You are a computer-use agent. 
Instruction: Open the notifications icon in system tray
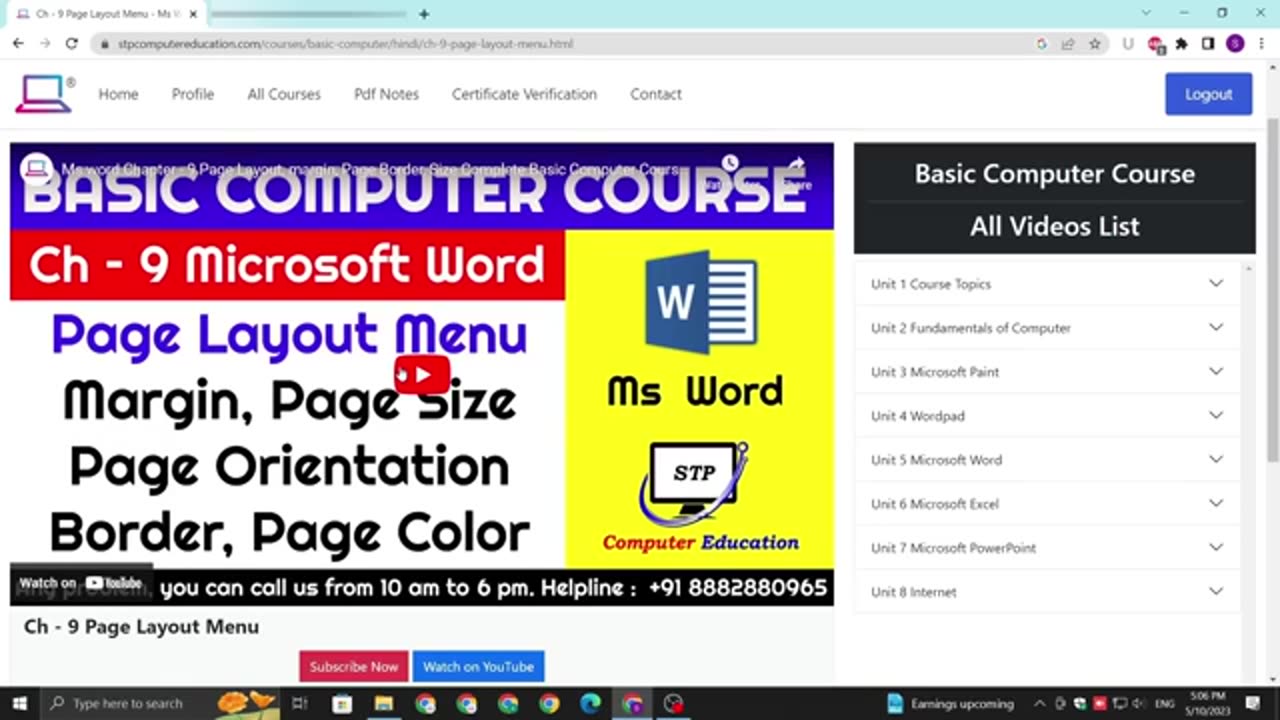tap(1253, 703)
